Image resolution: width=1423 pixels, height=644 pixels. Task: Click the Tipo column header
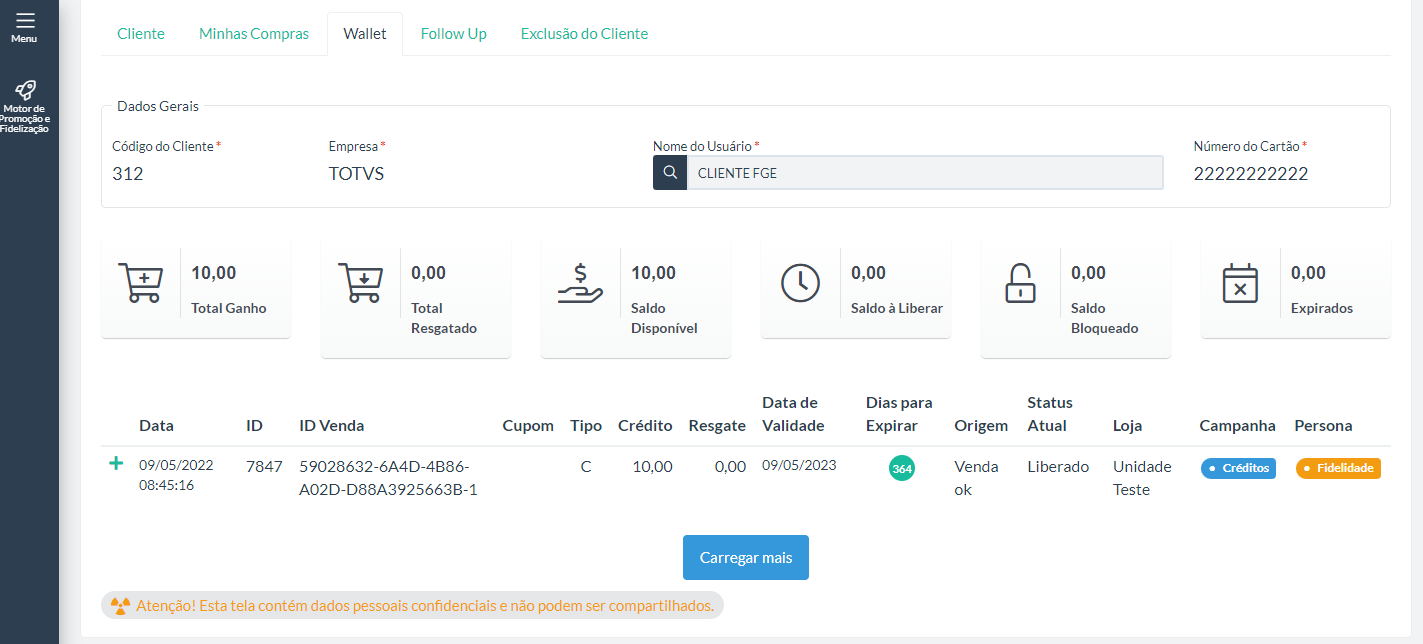(x=586, y=426)
